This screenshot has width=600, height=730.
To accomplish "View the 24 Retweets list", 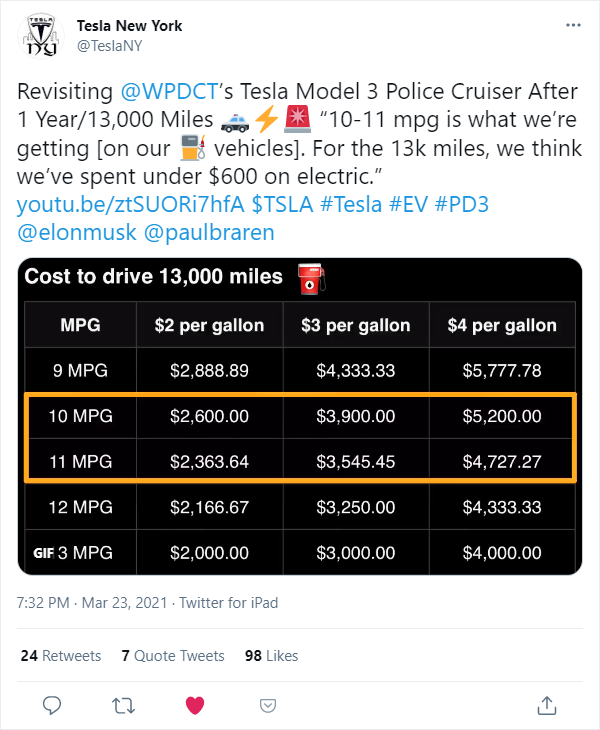I will [61, 656].
